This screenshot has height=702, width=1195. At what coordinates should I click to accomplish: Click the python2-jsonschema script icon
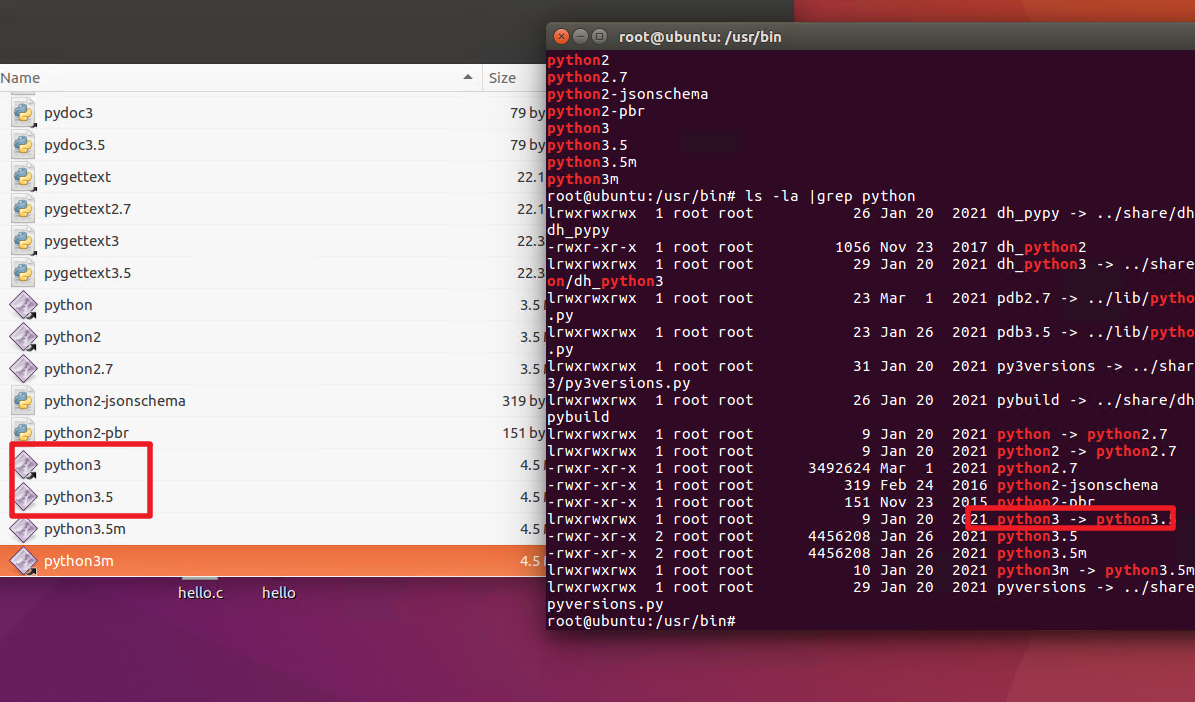tap(24, 401)
